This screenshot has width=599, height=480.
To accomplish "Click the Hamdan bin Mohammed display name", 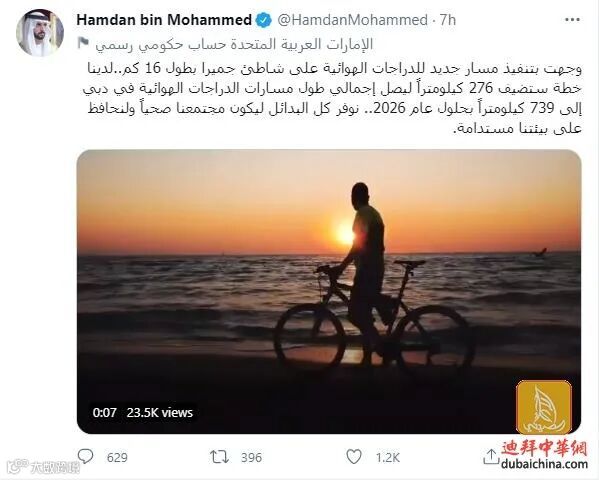I will click(x=164, y=20).
